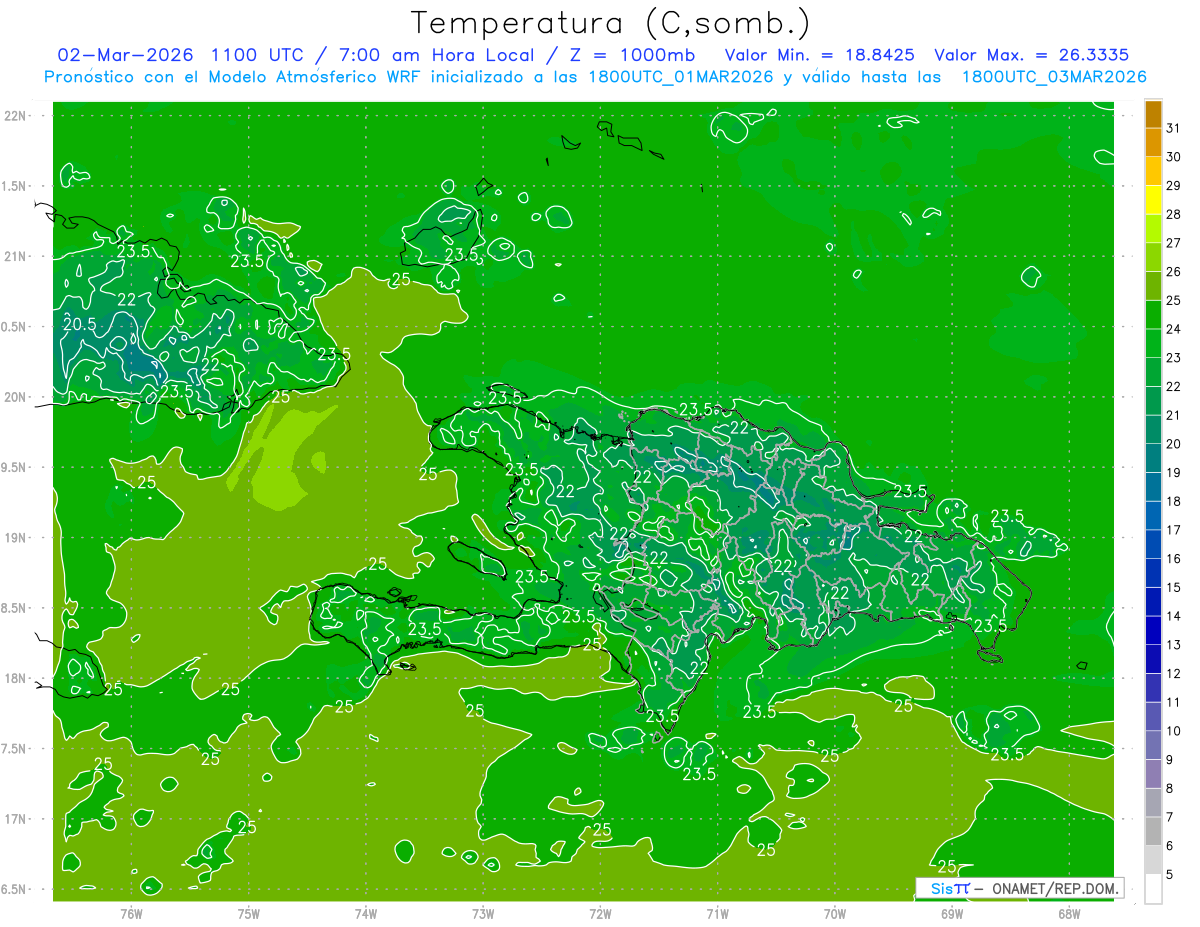This screenshot has height=927, width=1200.
Task: Click the legend color band between 25 and 26
Action: click(x=1153, y=287)
